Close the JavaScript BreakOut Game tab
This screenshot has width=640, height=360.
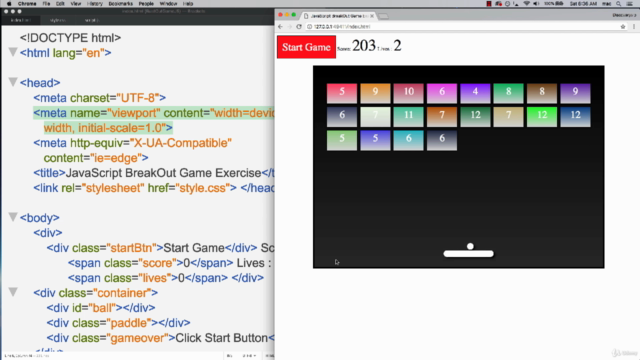point(372,16)
